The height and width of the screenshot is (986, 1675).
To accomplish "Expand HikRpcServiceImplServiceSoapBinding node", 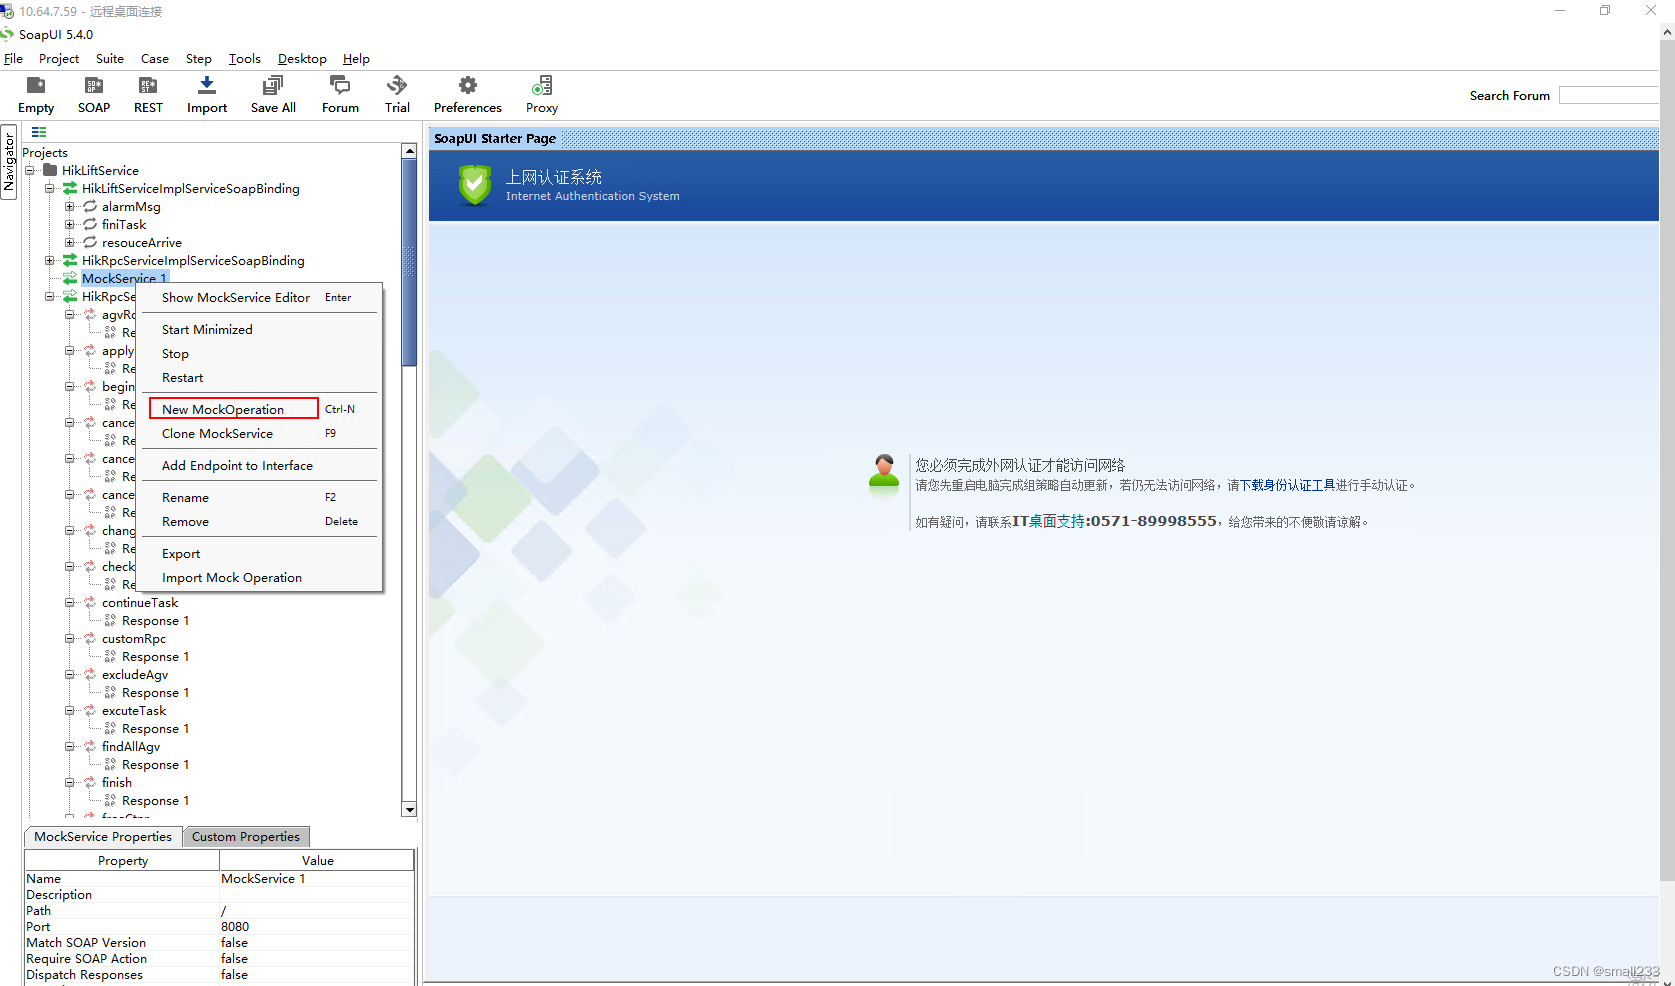I will pos(50,260).
